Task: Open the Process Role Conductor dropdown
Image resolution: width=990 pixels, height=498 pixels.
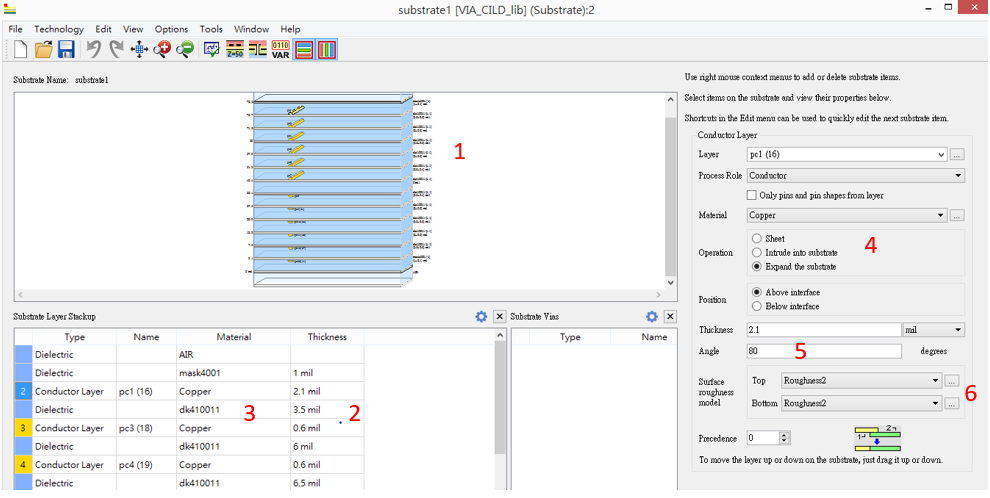Action: coord(856,175)
